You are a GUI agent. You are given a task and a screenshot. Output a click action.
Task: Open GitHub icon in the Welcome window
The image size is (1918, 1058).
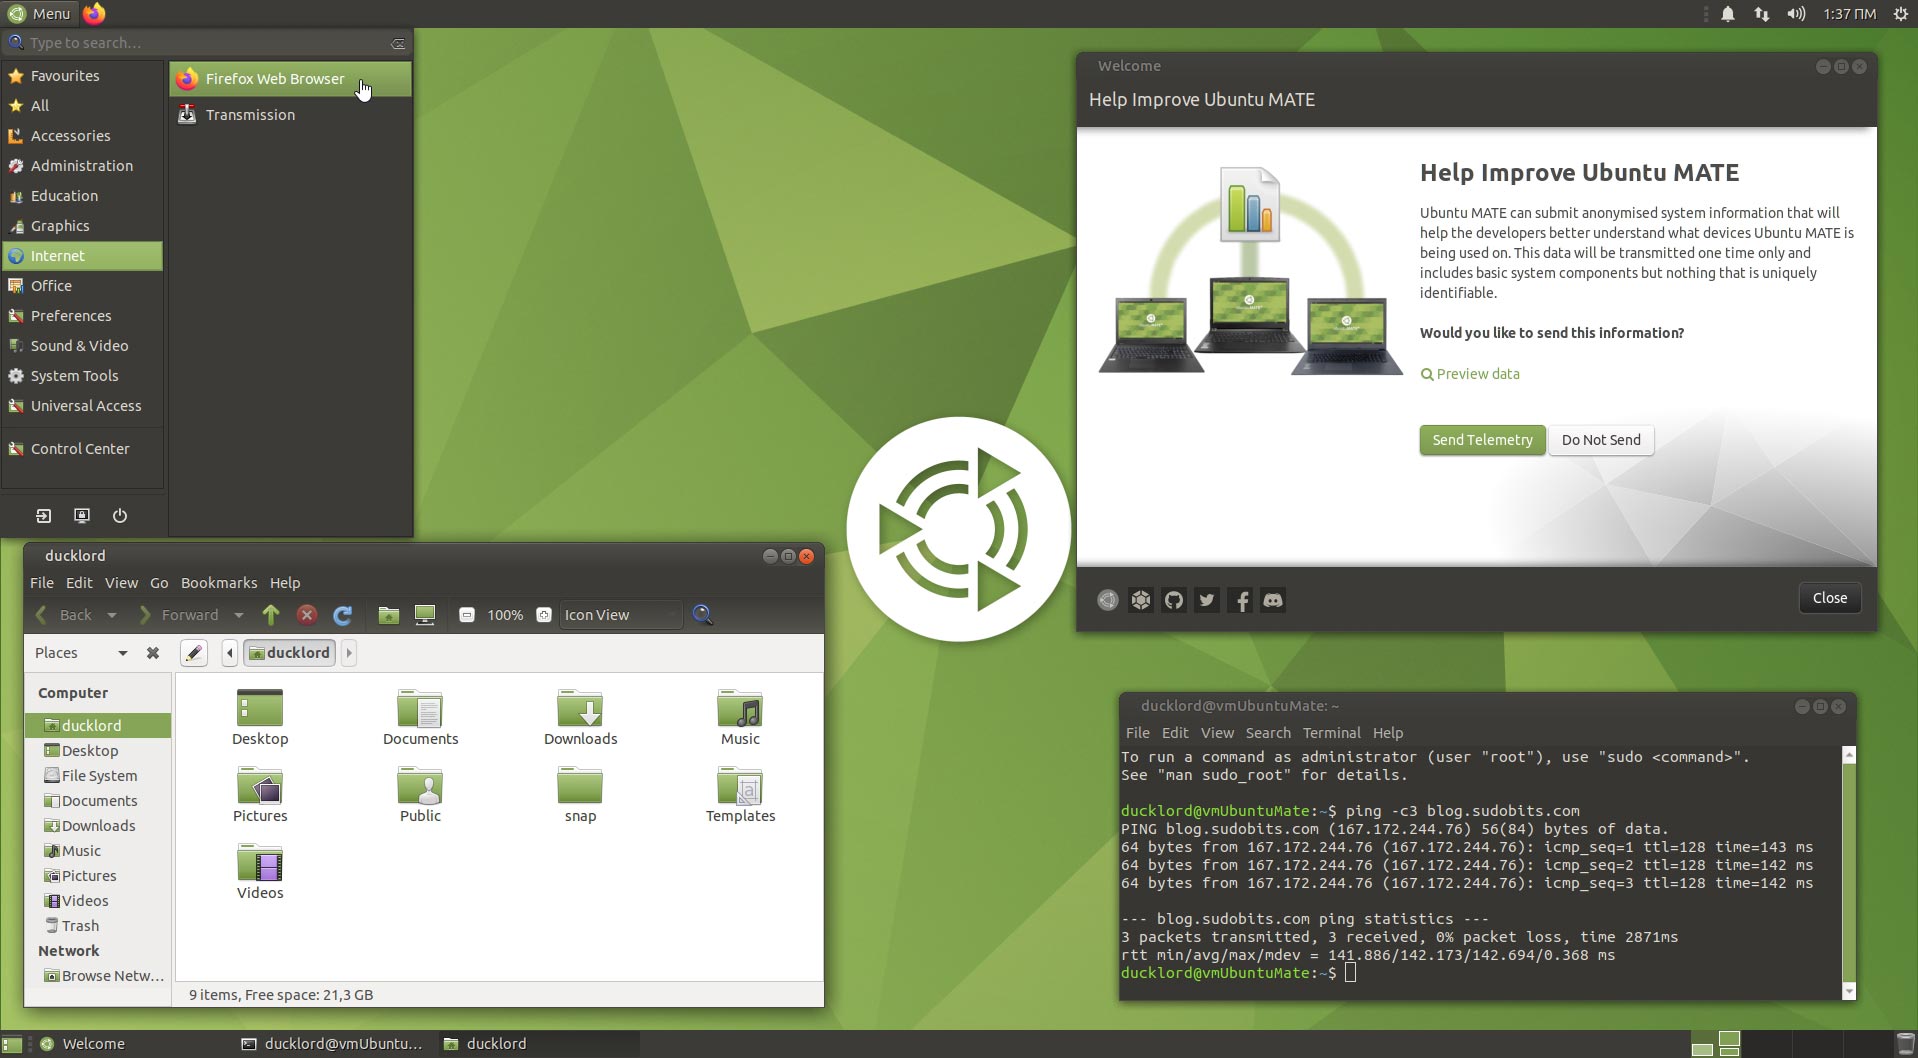pyautogui.click(x=1173, y=600)
